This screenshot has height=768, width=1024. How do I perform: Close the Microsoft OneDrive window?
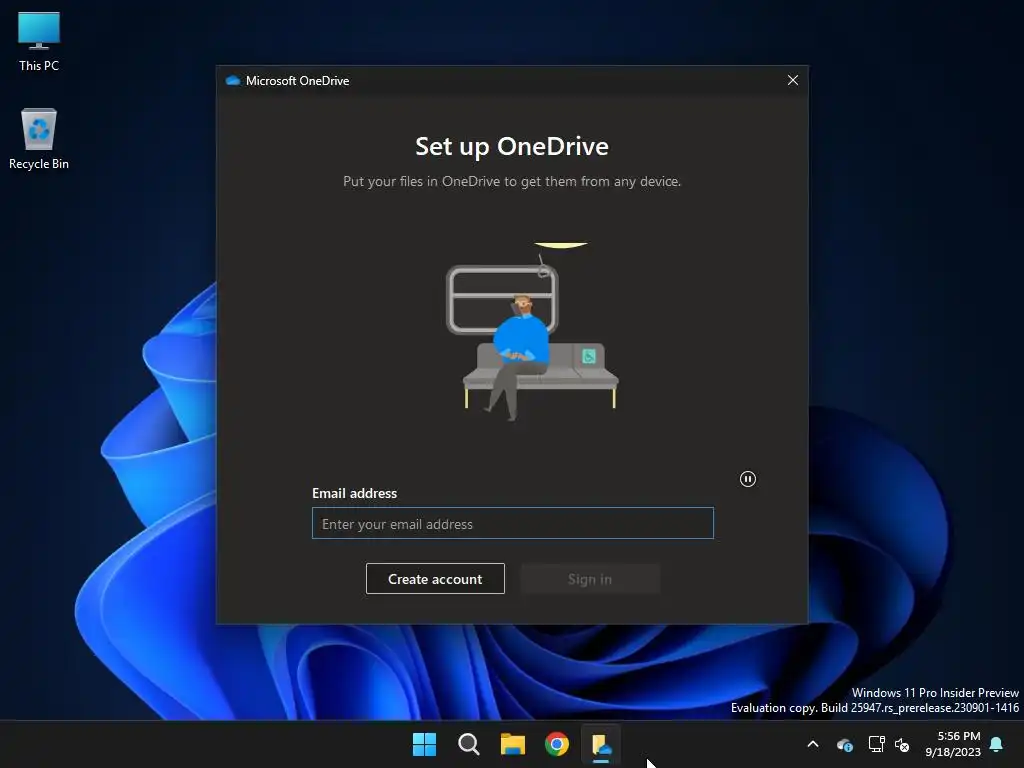click(793, 80)
